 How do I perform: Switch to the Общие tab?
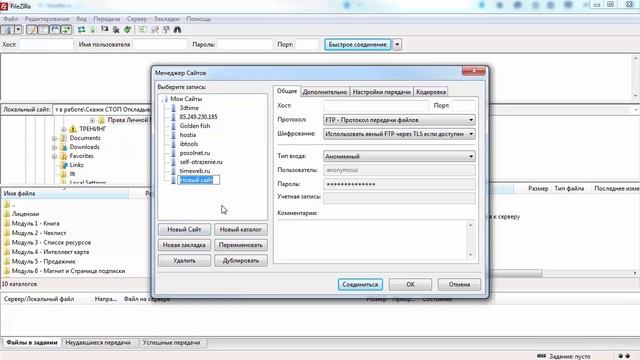point(287,91)
